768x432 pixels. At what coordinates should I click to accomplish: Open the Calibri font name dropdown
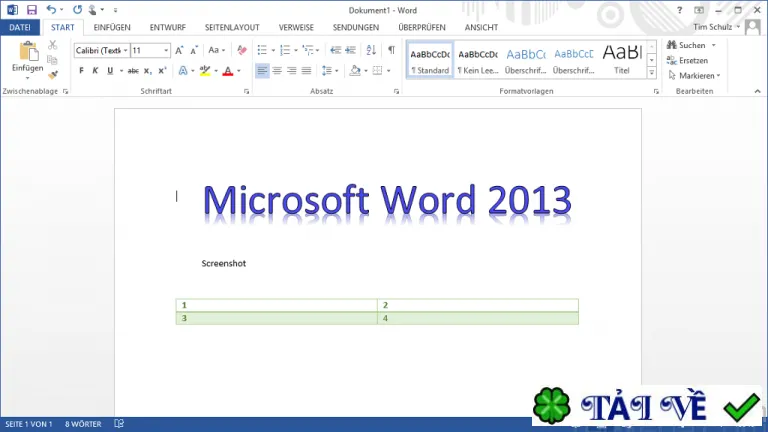click(x=125, y=50)
